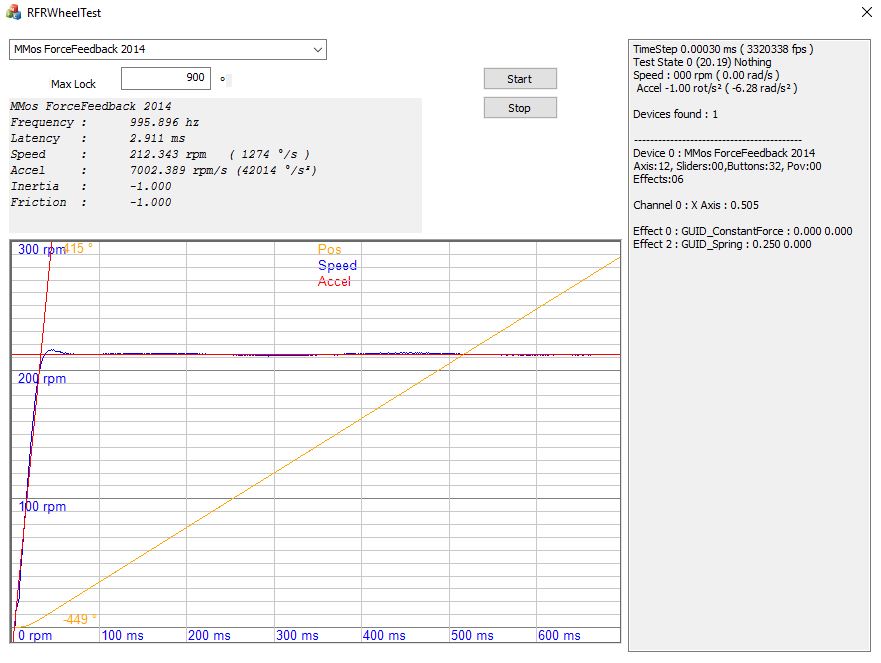The image size is (881, 663).
Task: Click the RFRWheelTest app icon in title bar
Action: tap(13, 13)
